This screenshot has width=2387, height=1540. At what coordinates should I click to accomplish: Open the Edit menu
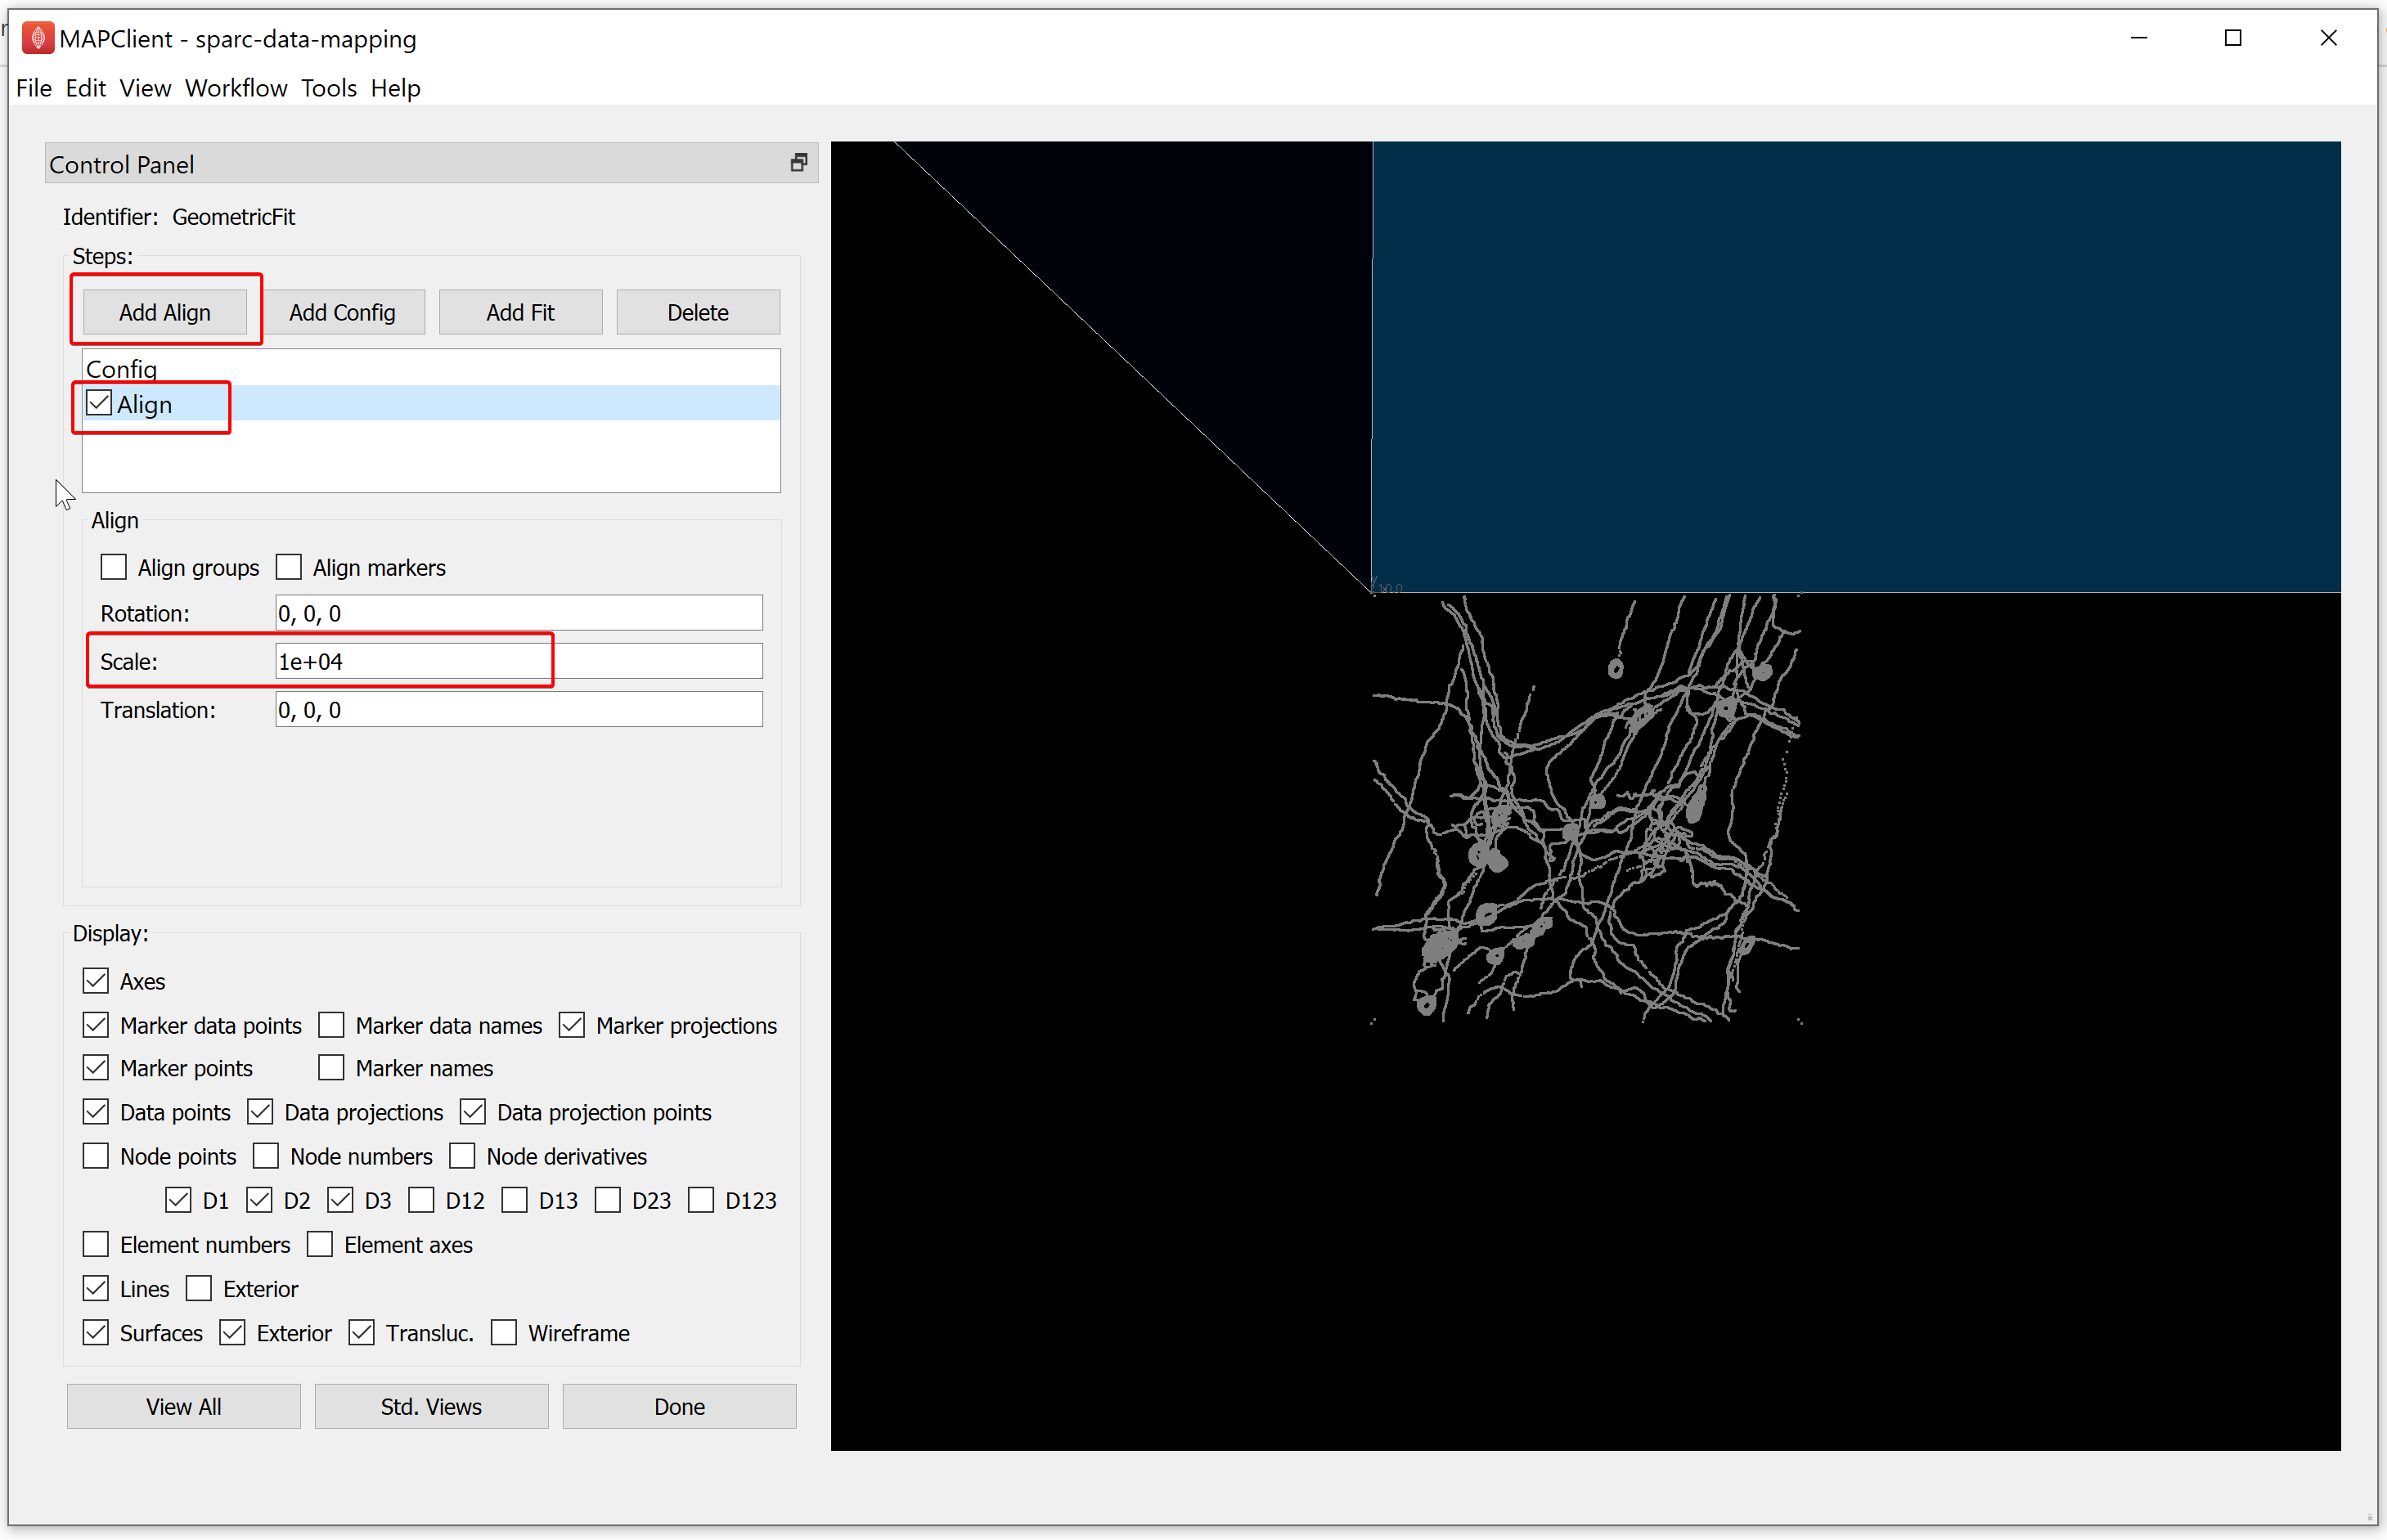[85, 88]
